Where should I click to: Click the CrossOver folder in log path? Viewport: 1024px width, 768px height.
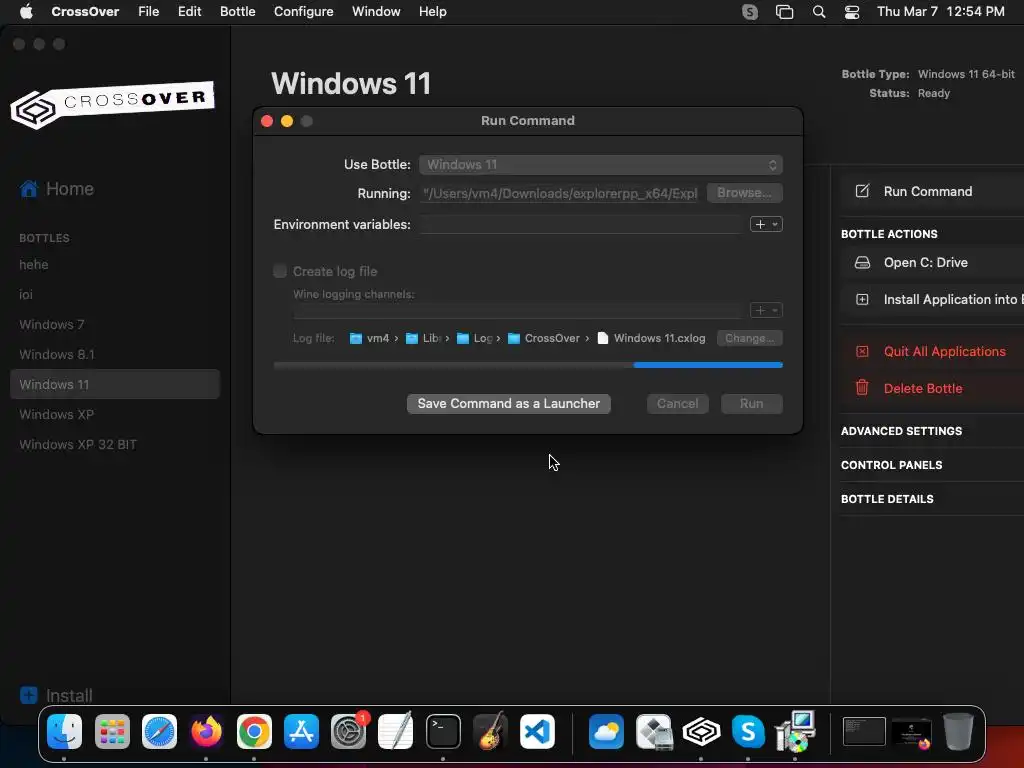tap(543, 338)
